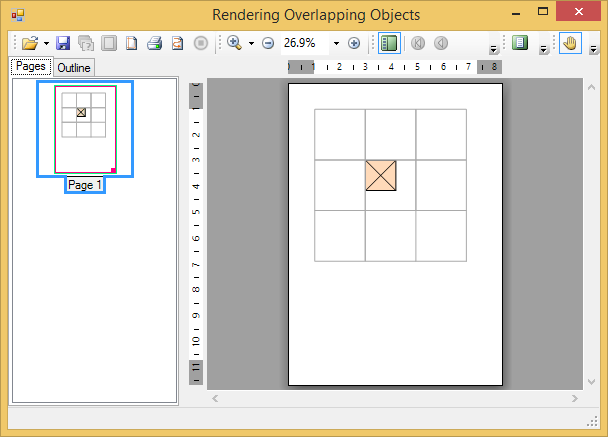
Task: Open the zoom tool dropdown arrow
Action: (251, 43)
